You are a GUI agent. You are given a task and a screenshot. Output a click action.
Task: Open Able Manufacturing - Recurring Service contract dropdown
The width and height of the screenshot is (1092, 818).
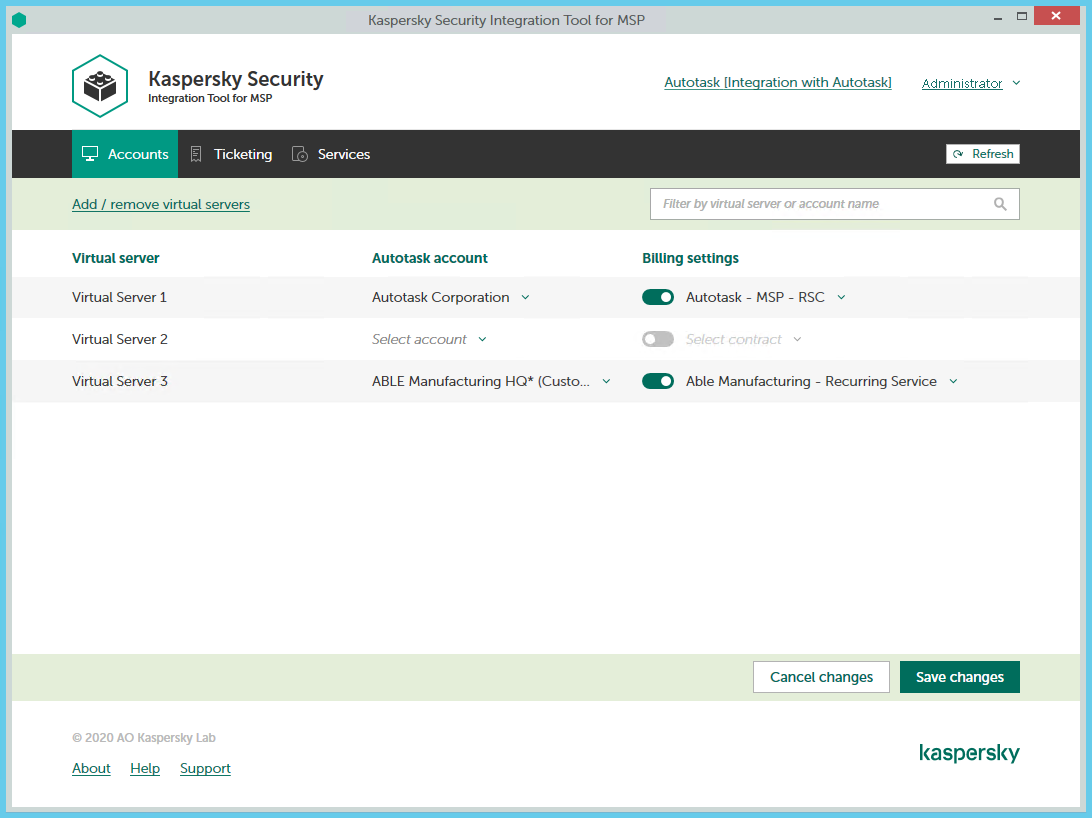pyautogui.click(x=821, y=381)
